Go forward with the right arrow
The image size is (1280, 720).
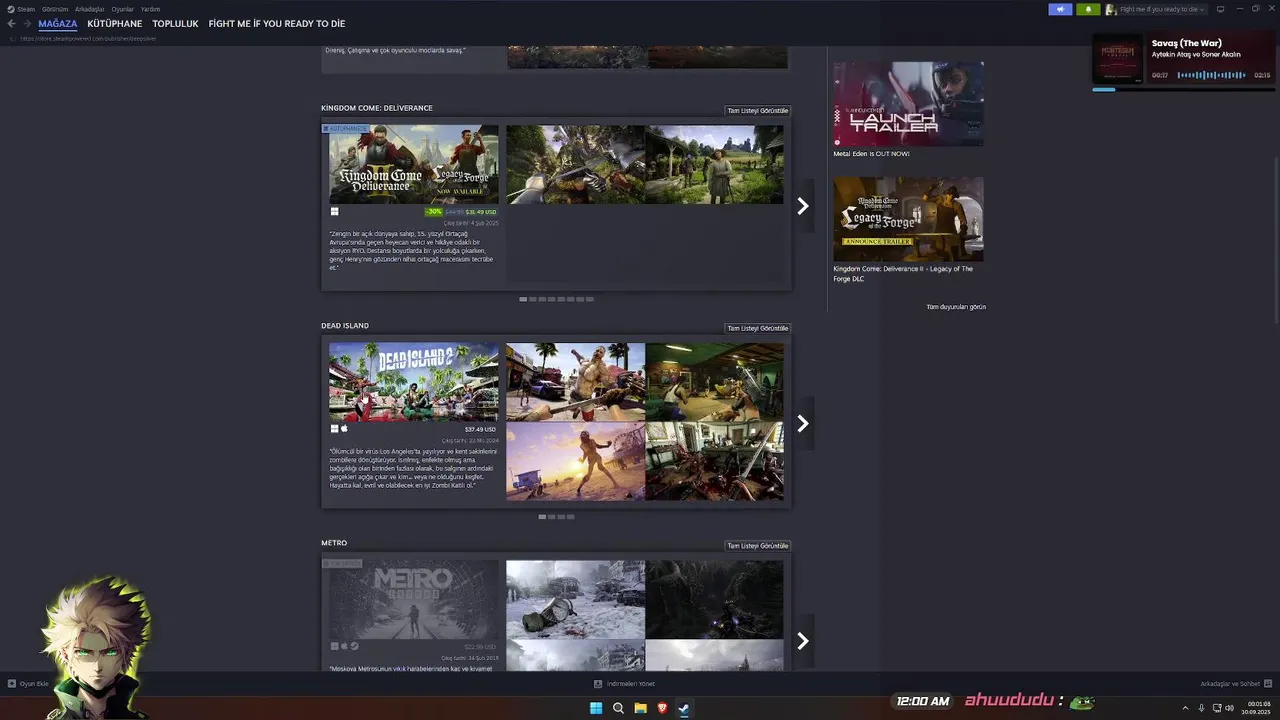tap(27, 24)
